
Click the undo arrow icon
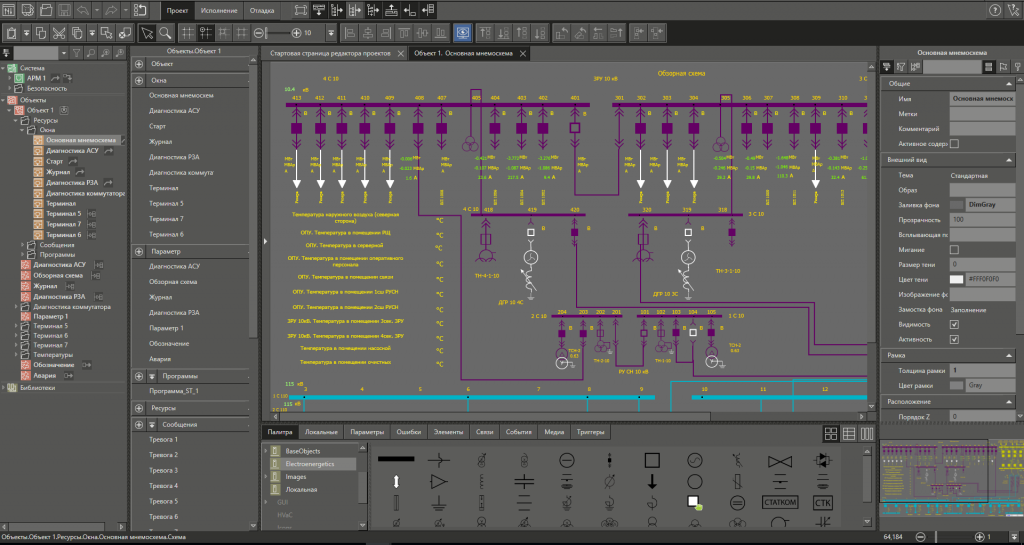[x=82, y=10]
